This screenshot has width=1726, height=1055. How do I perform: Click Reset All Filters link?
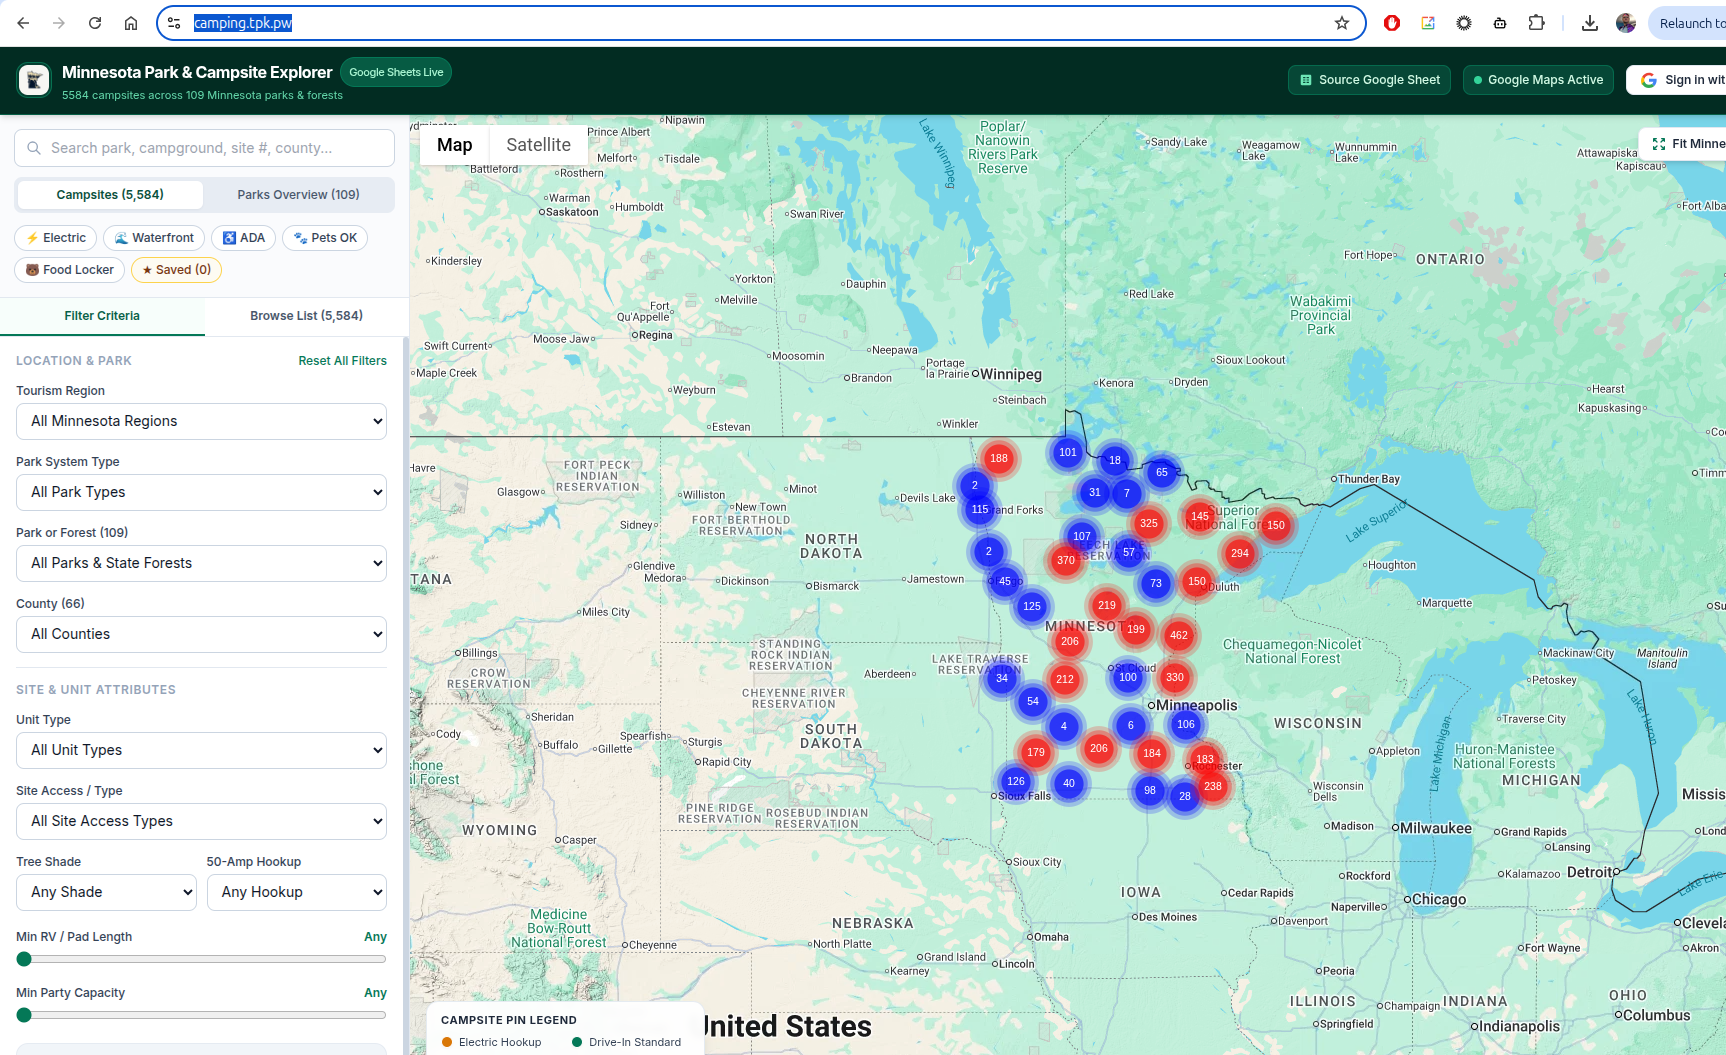342,361
